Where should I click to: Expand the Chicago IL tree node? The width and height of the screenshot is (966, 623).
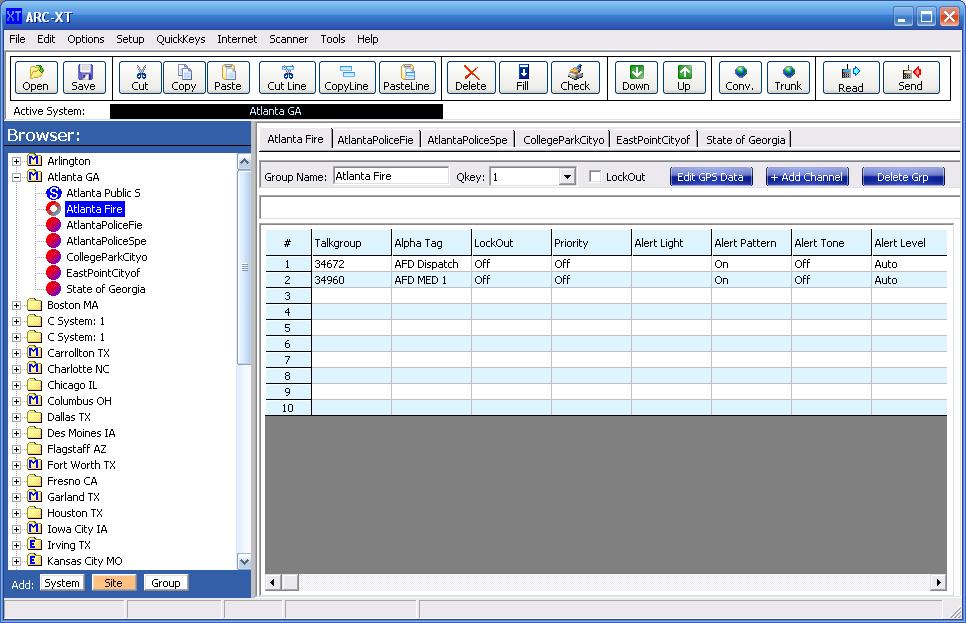(x=17, y=385)
